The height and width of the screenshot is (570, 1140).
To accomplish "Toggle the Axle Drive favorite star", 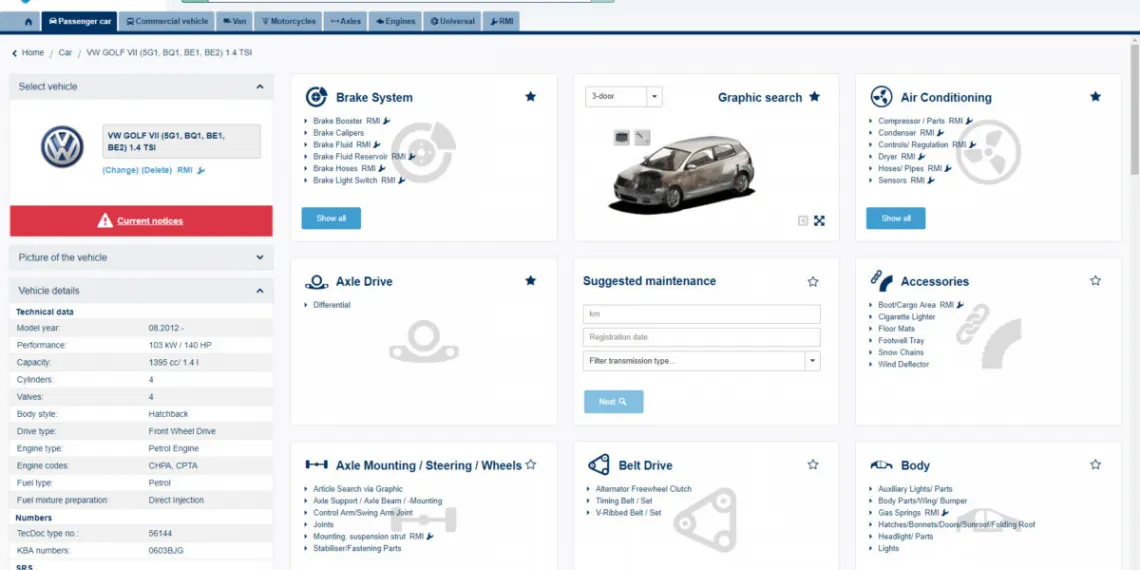I will click(x=530, y=281).
